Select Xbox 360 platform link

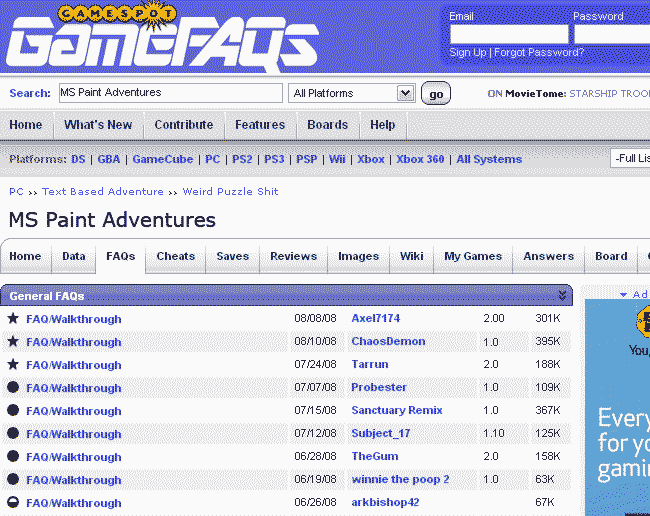(x=420, y=159)
